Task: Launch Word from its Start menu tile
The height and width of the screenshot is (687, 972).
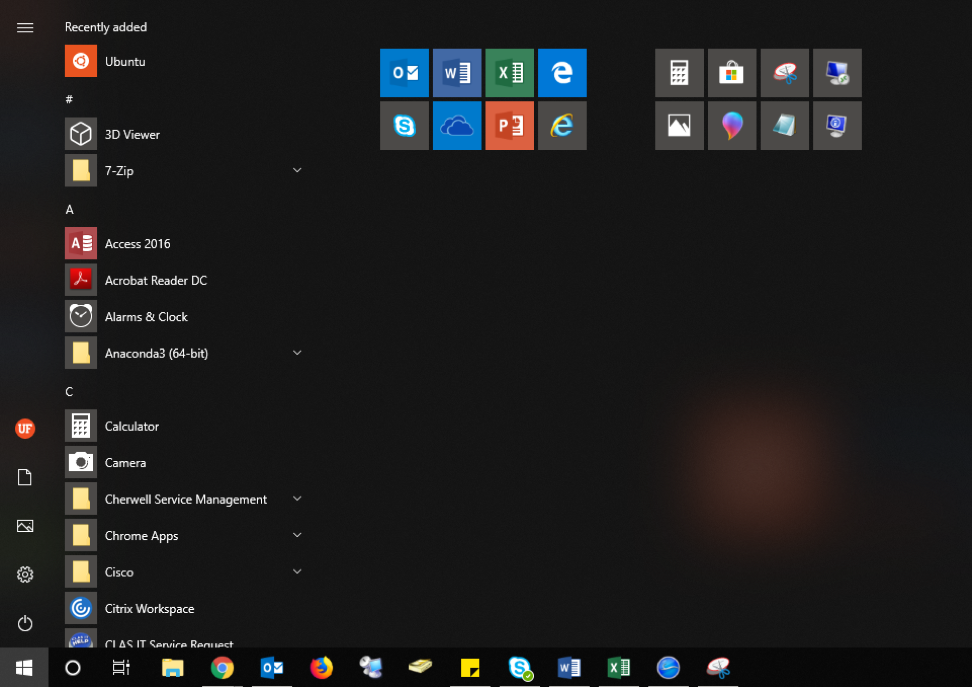Action: click(457, 73)
